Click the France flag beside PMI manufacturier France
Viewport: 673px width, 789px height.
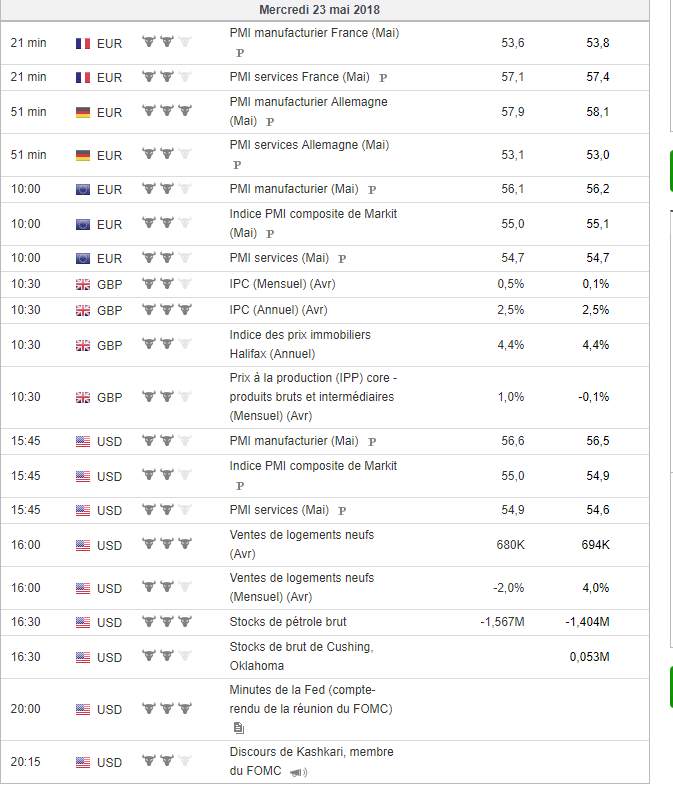click(83, 44)
